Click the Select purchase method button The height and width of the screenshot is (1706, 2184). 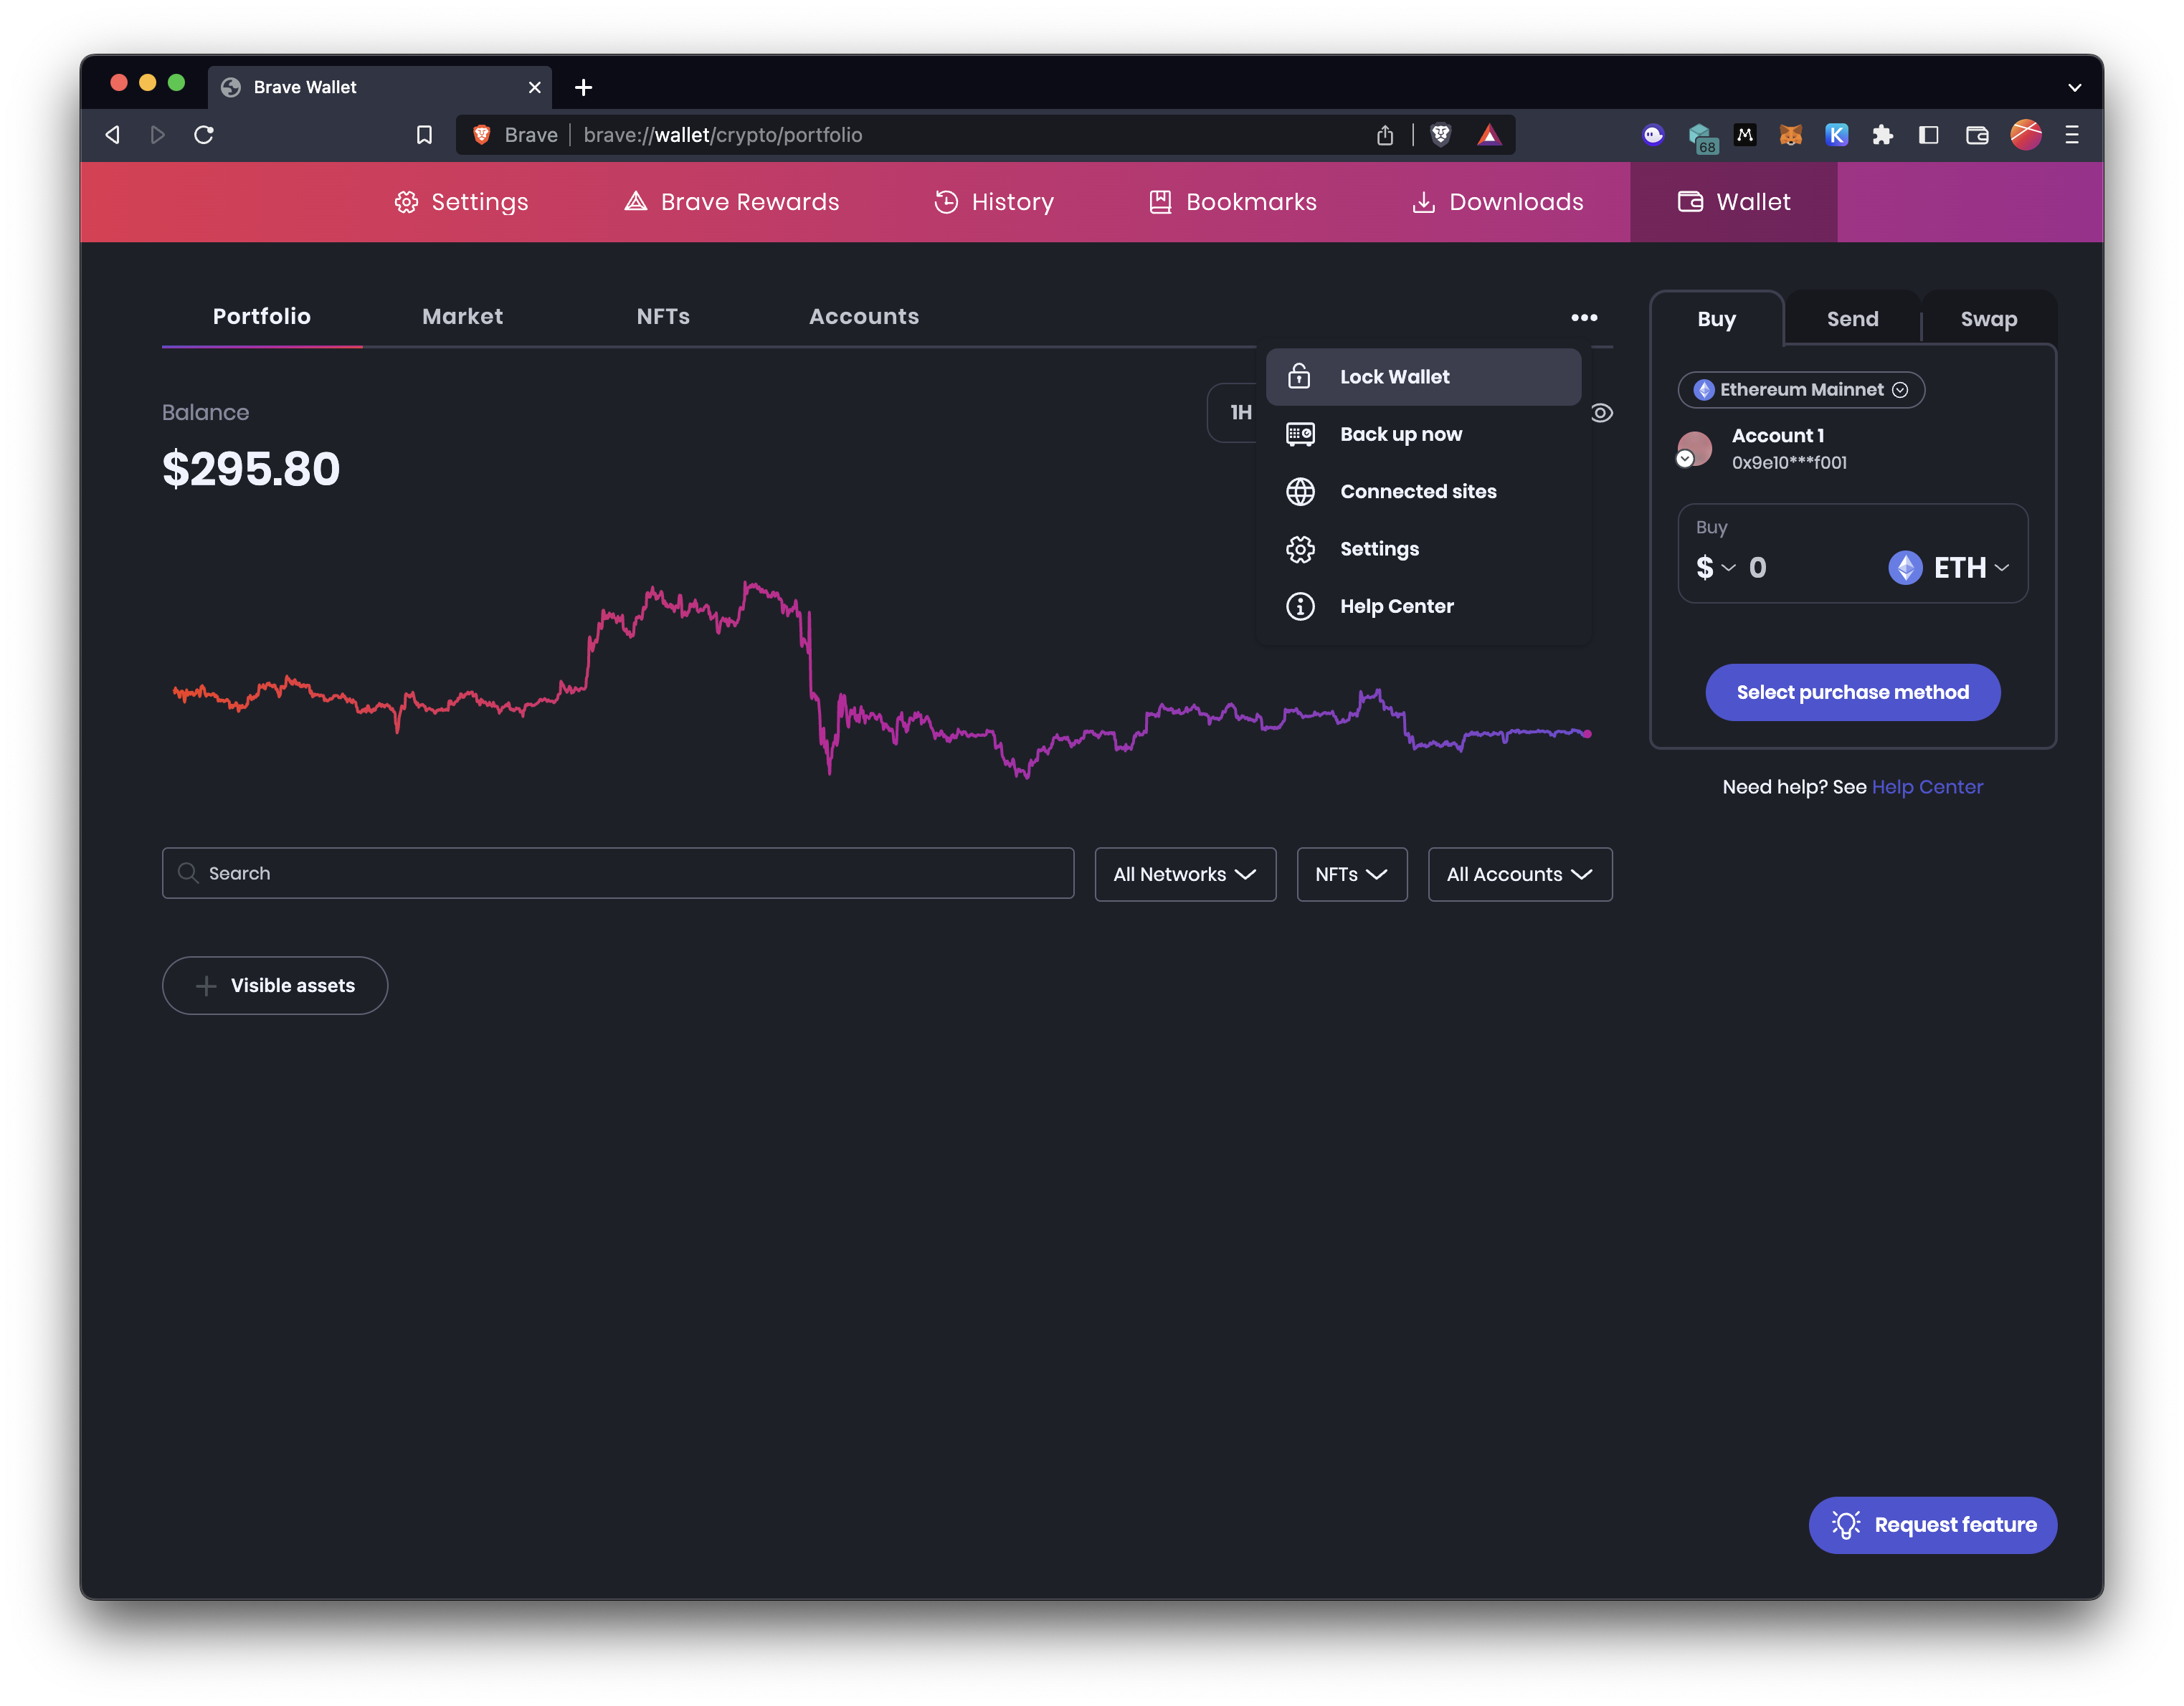tap(1852, 691)
